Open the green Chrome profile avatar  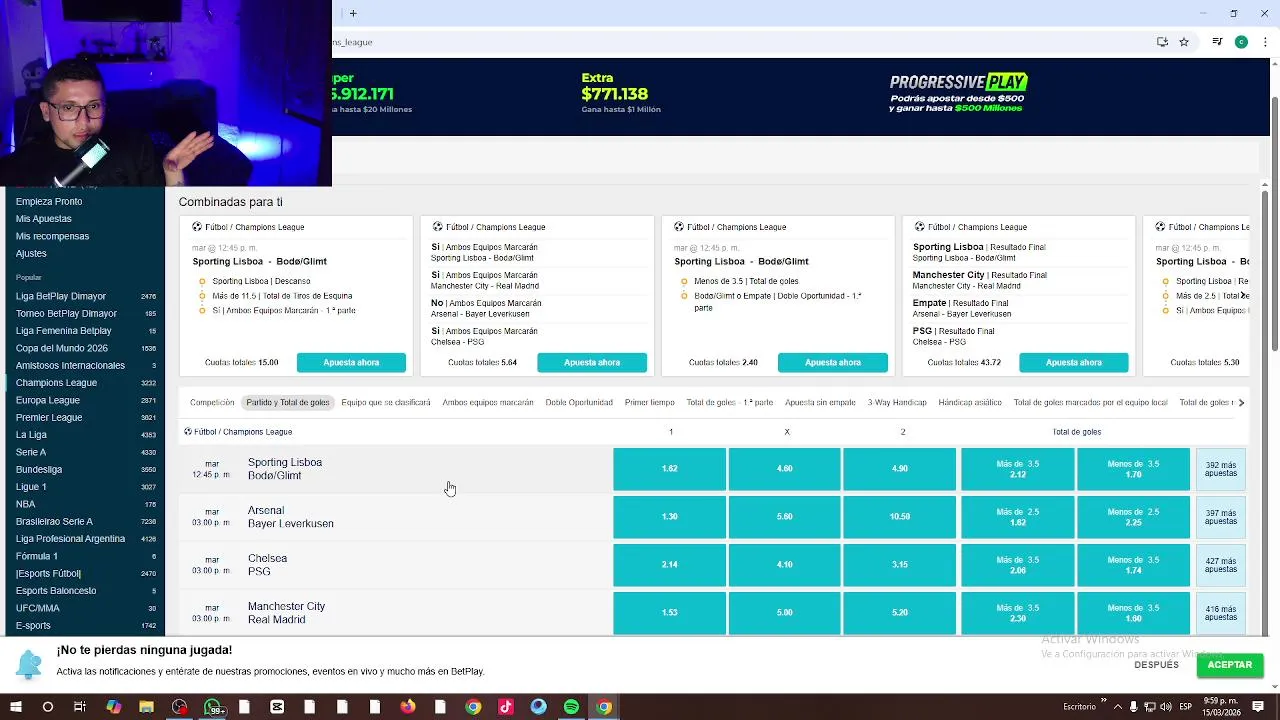click(x=1241, y=42)
